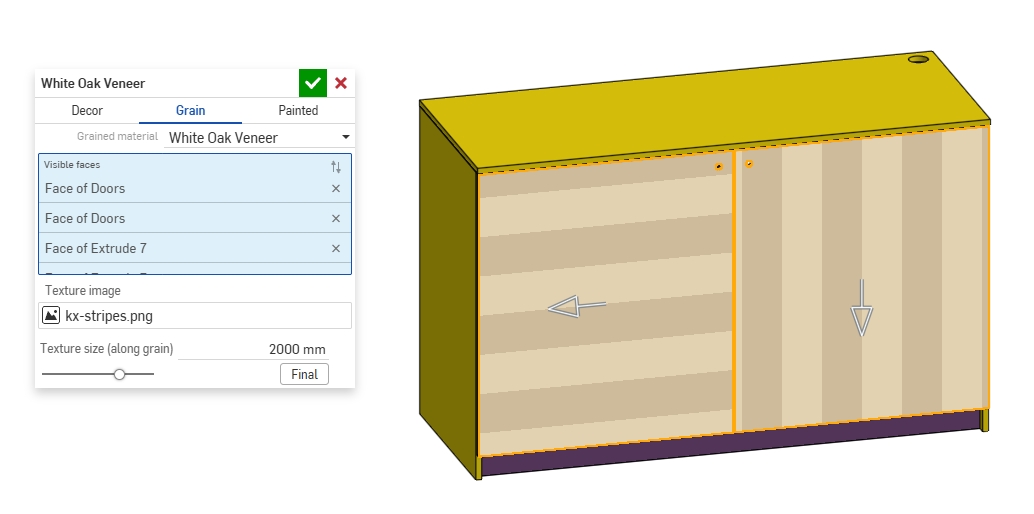The image size is (1034, 514).
Task: Click the reorder arrows in Visible faces
Action: [336, 166]
